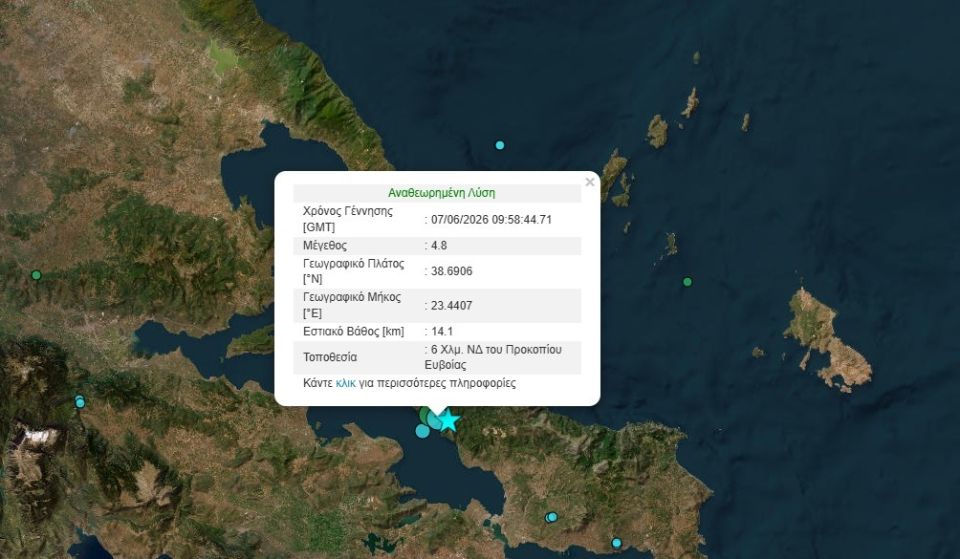Click the focal depth value 14.1
Screen dimensions: 960x559
[x=441, y=331]
